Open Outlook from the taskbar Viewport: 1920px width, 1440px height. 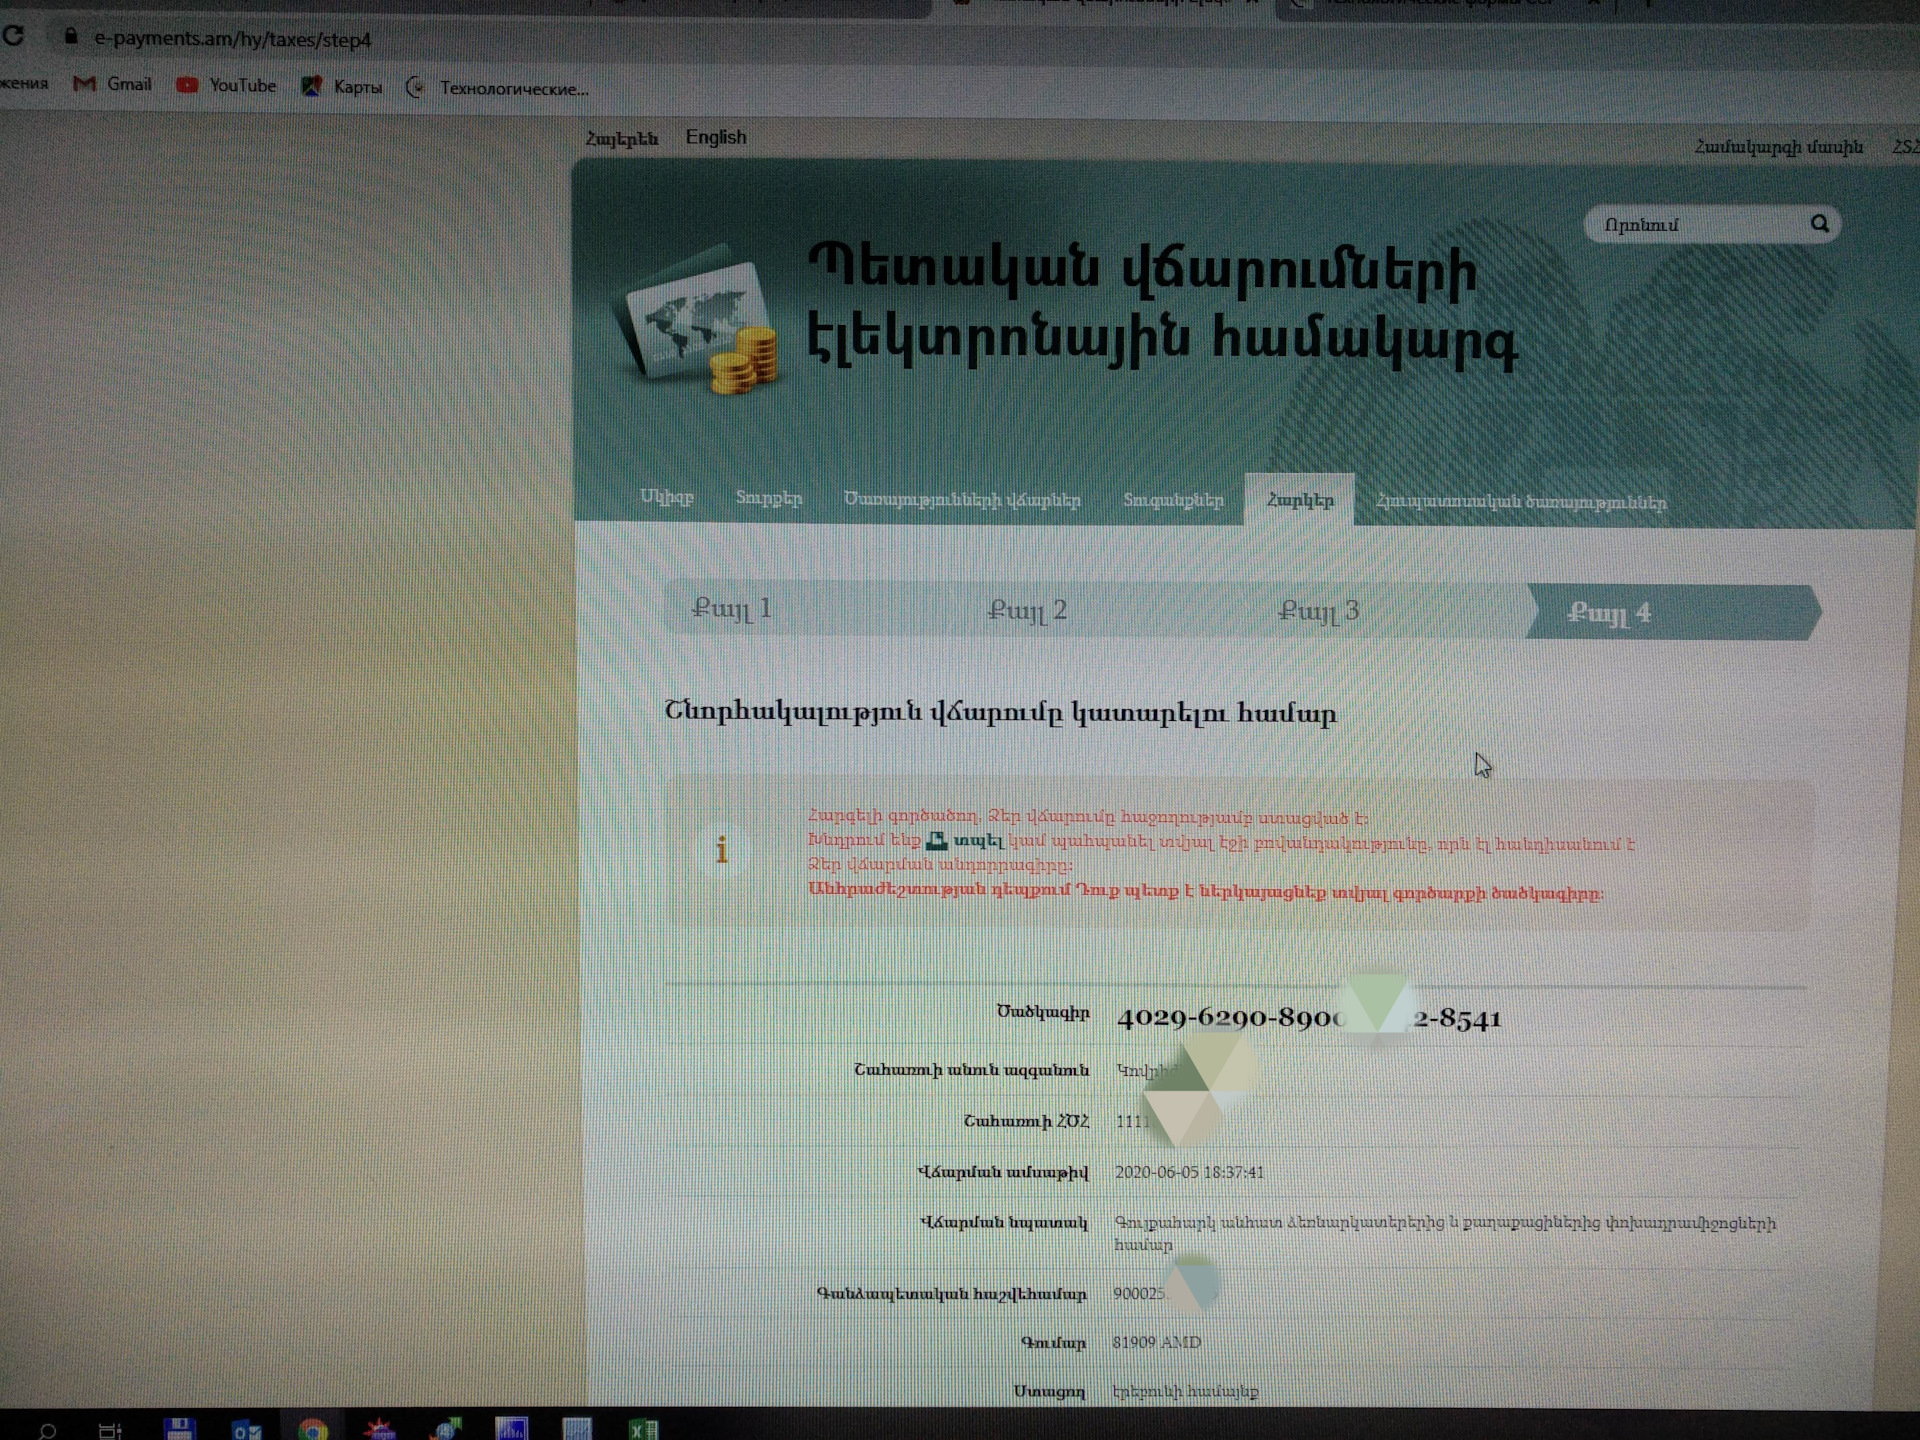(x=246, y=1429)
